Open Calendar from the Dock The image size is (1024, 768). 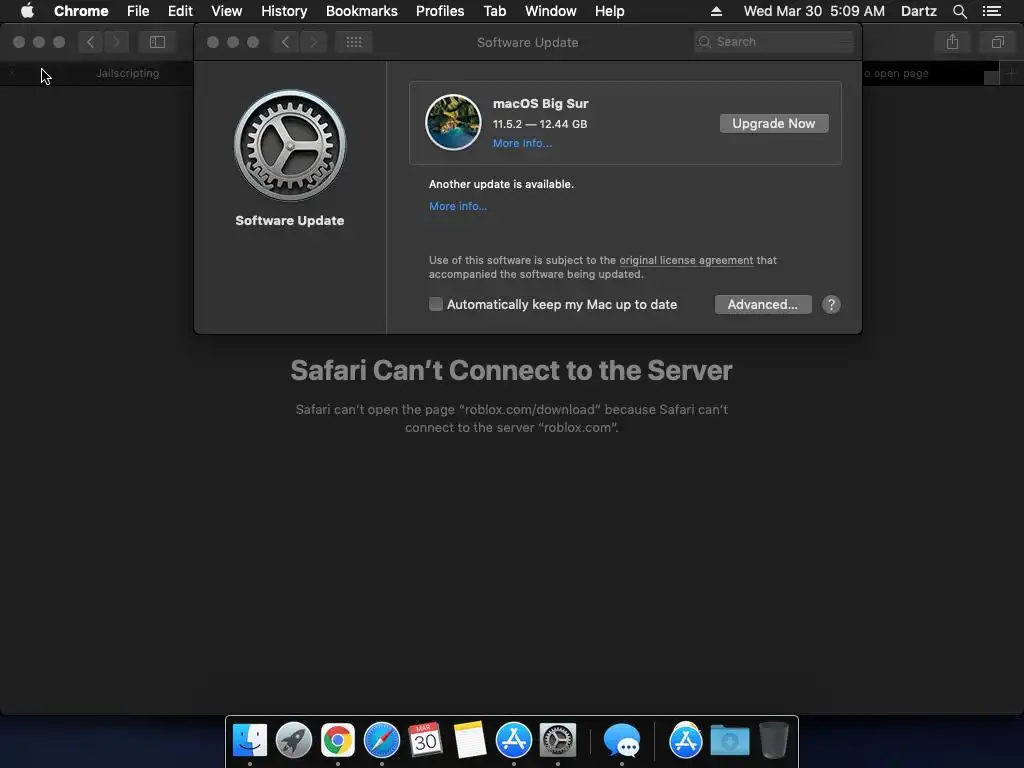click(x=425, y=740)
